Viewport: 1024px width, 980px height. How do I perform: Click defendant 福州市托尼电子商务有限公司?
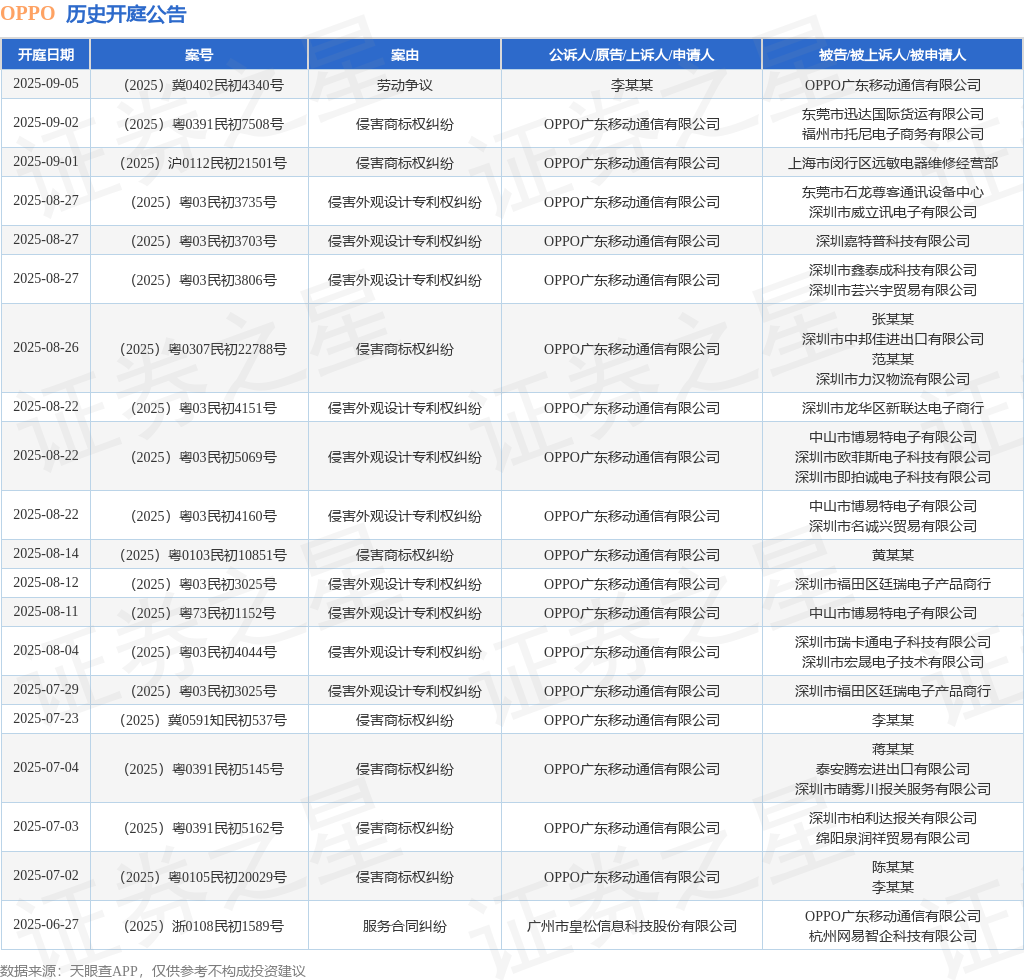(893, 134)
